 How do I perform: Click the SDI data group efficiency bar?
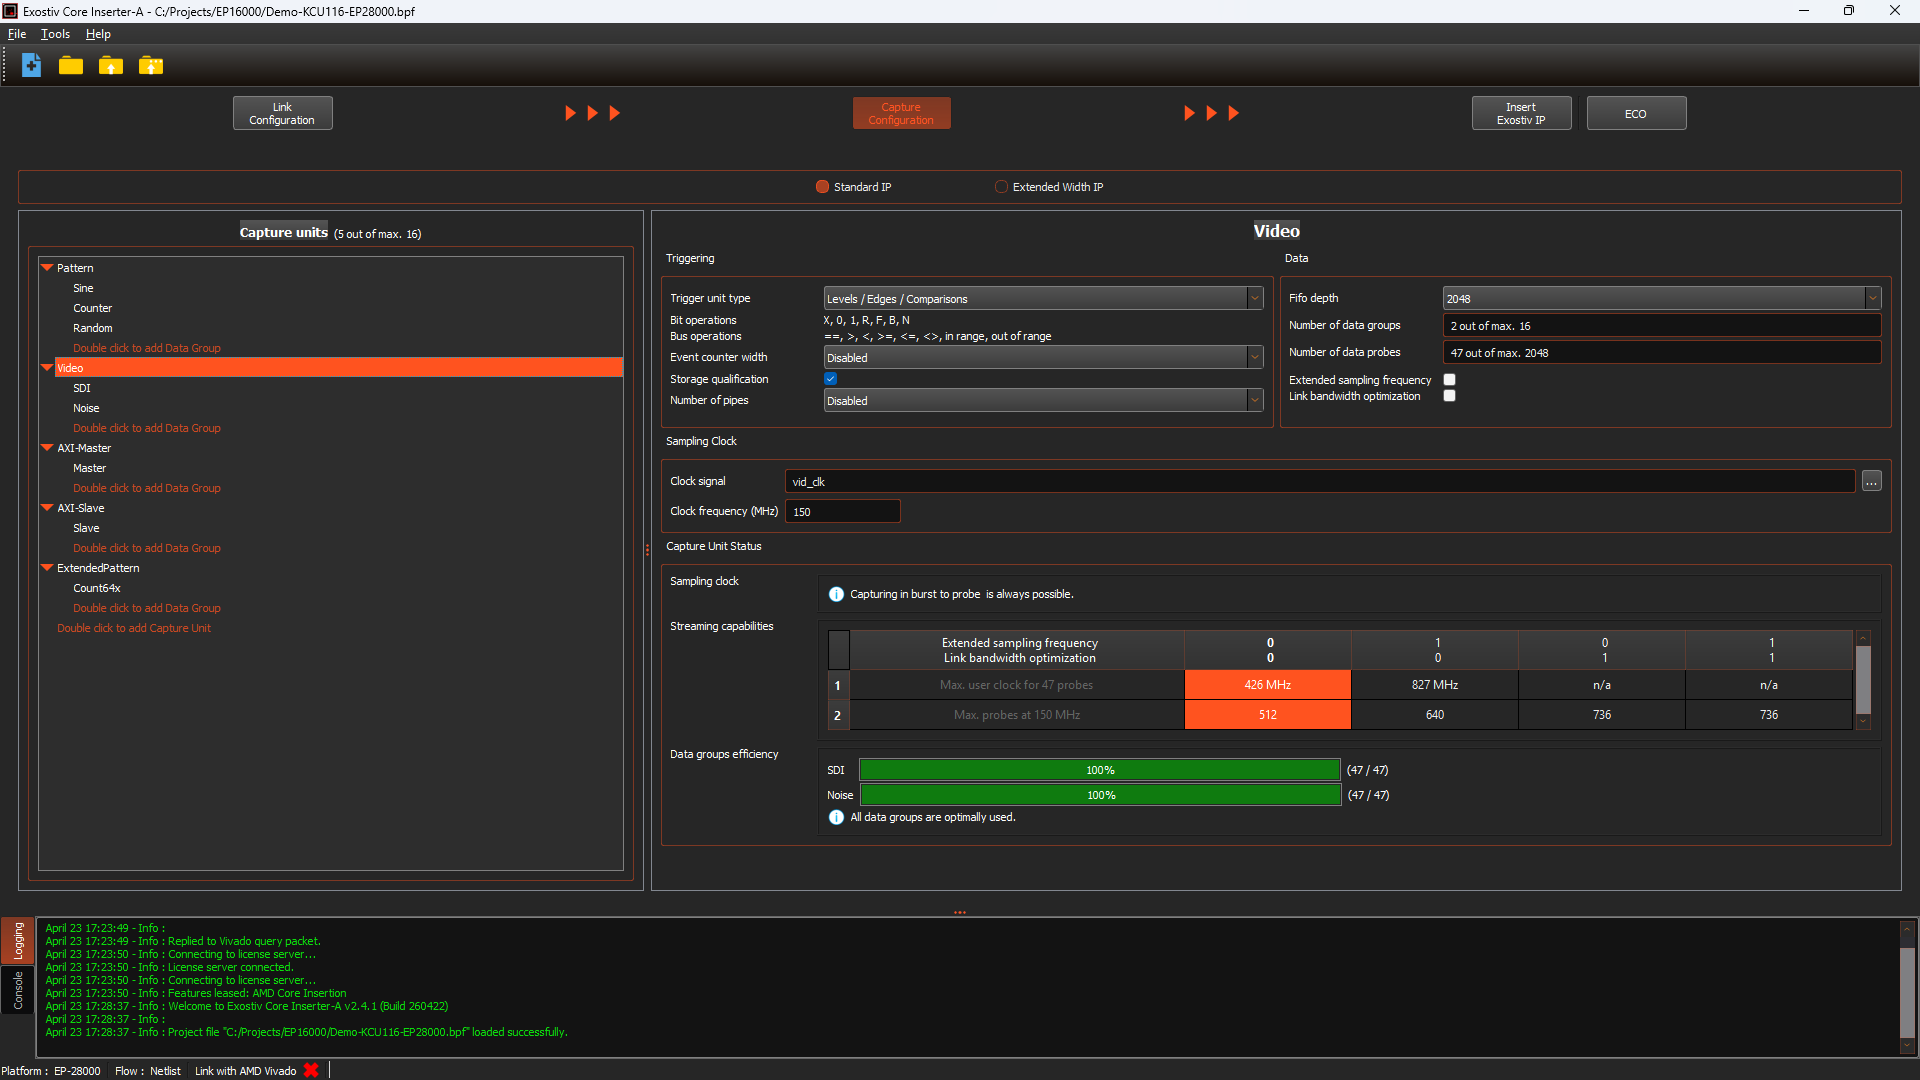coord(1099,770)
